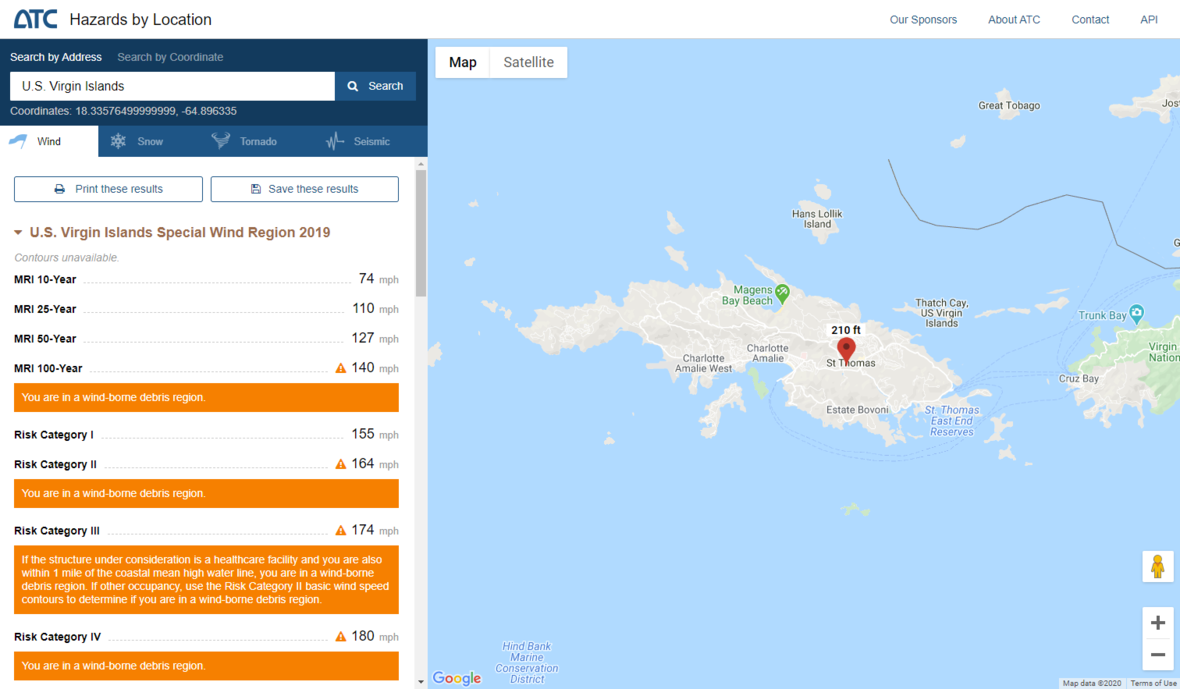
Task: Click the Trunk Bay map marker
Action: coord(1135,311)
